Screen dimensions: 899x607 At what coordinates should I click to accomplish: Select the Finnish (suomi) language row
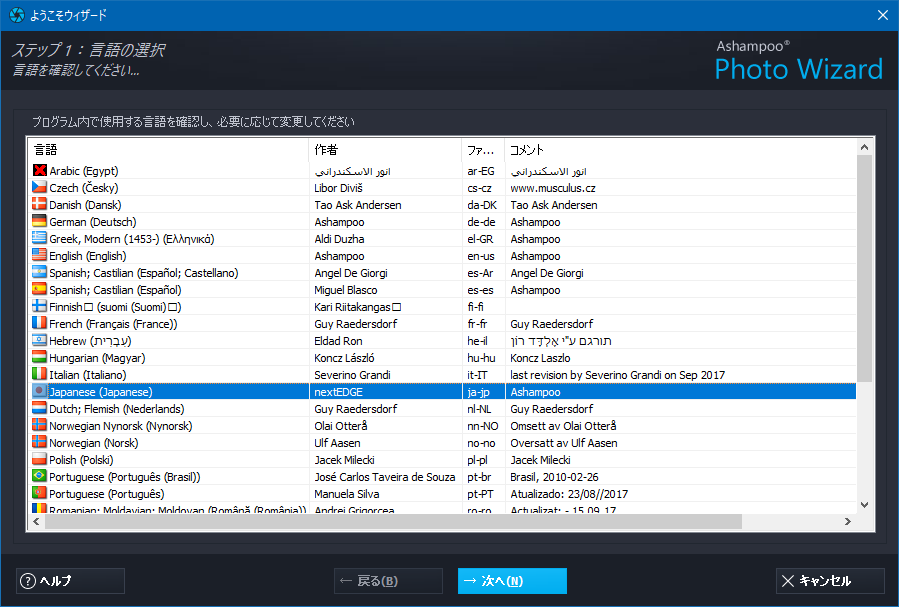(442, 307)
